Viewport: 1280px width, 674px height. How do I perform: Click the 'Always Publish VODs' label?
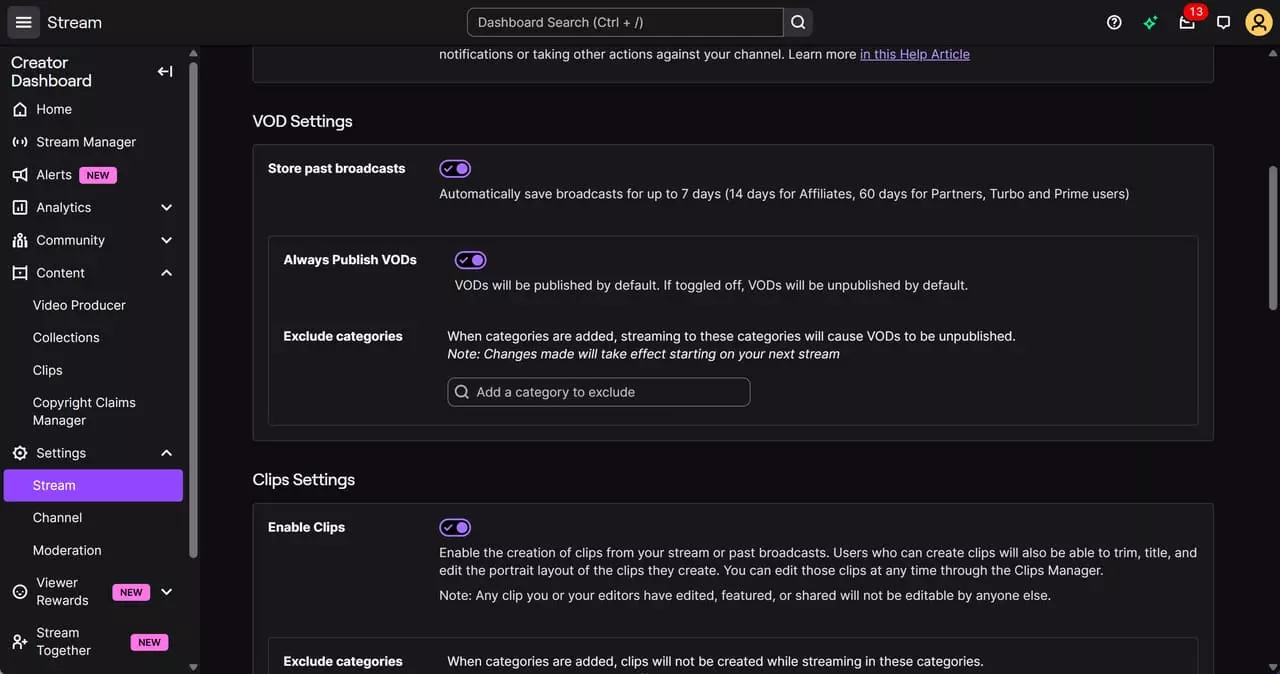tap(350, 259)
